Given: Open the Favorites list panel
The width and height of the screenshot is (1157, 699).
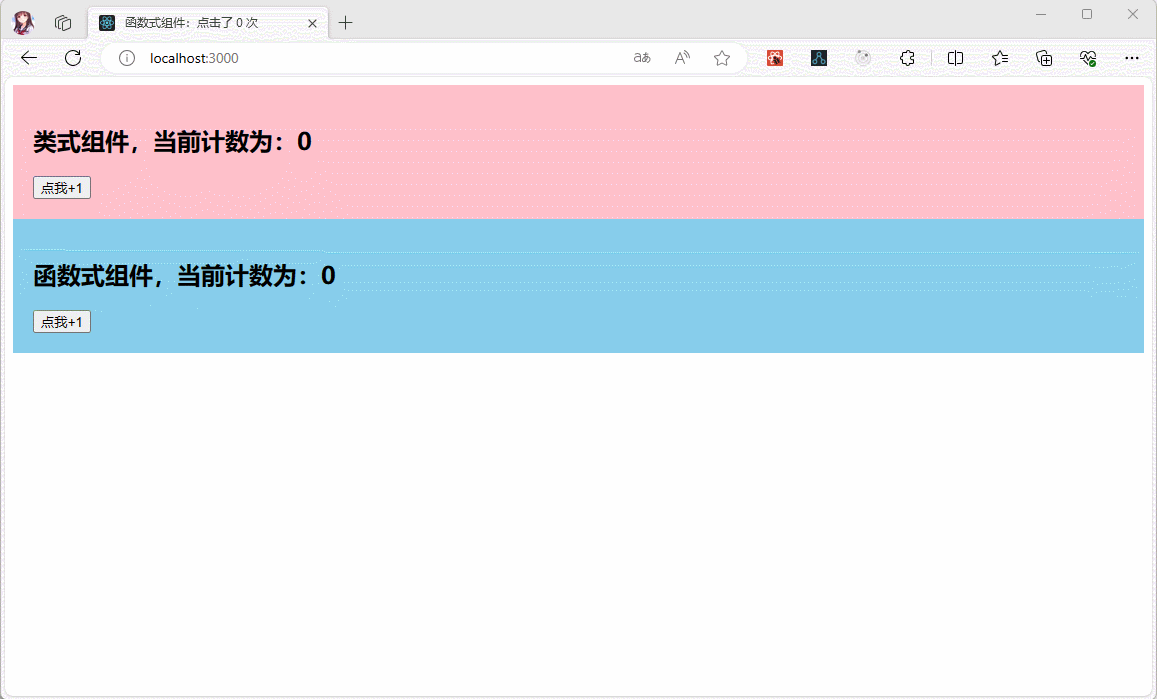Looking at the screenshot, I should coord(1000,58).
